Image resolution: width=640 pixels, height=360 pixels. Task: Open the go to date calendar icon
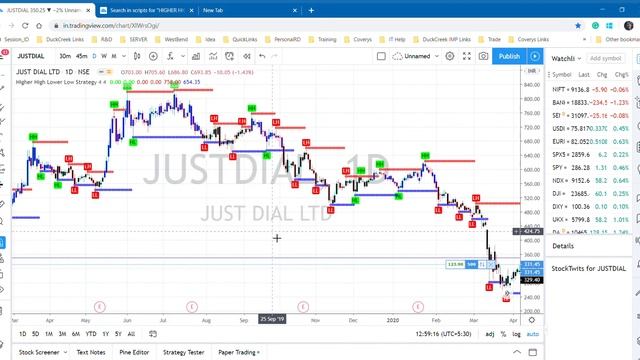(x=153, y=334)
